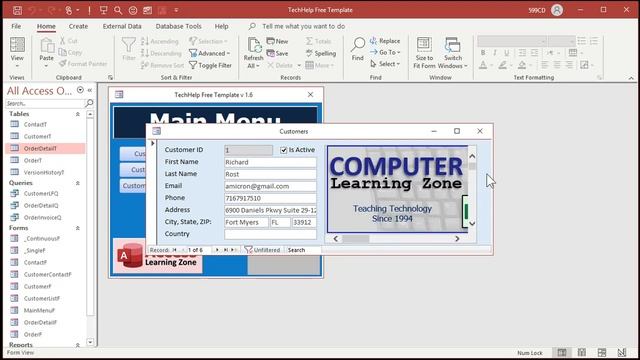Click the Find binoculars icon
Image resolution: width=640 pixels, height=360 pixels.
click(x=358, y=44)
